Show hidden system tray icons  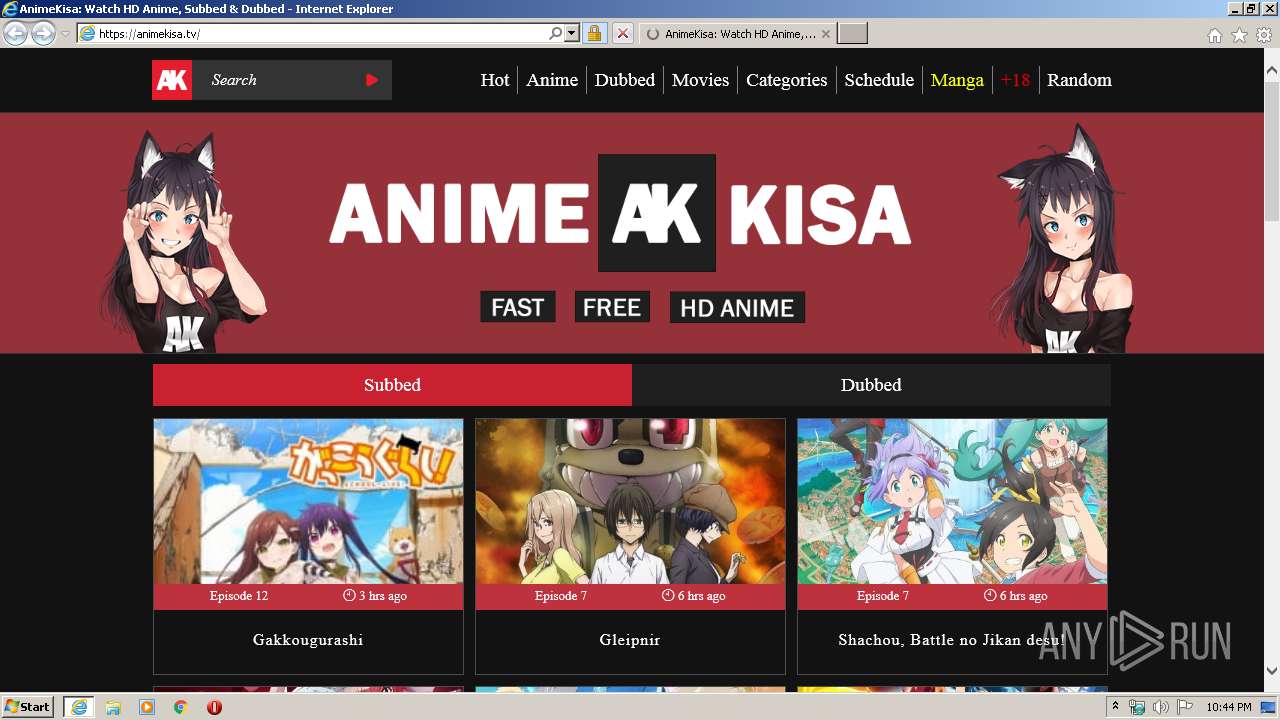pyautogui.click(x=1116, y=707)
